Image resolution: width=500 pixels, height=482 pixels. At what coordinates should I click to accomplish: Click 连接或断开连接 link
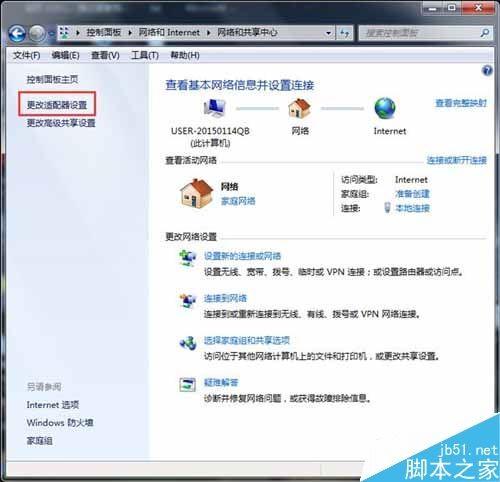tap(457, 160)
